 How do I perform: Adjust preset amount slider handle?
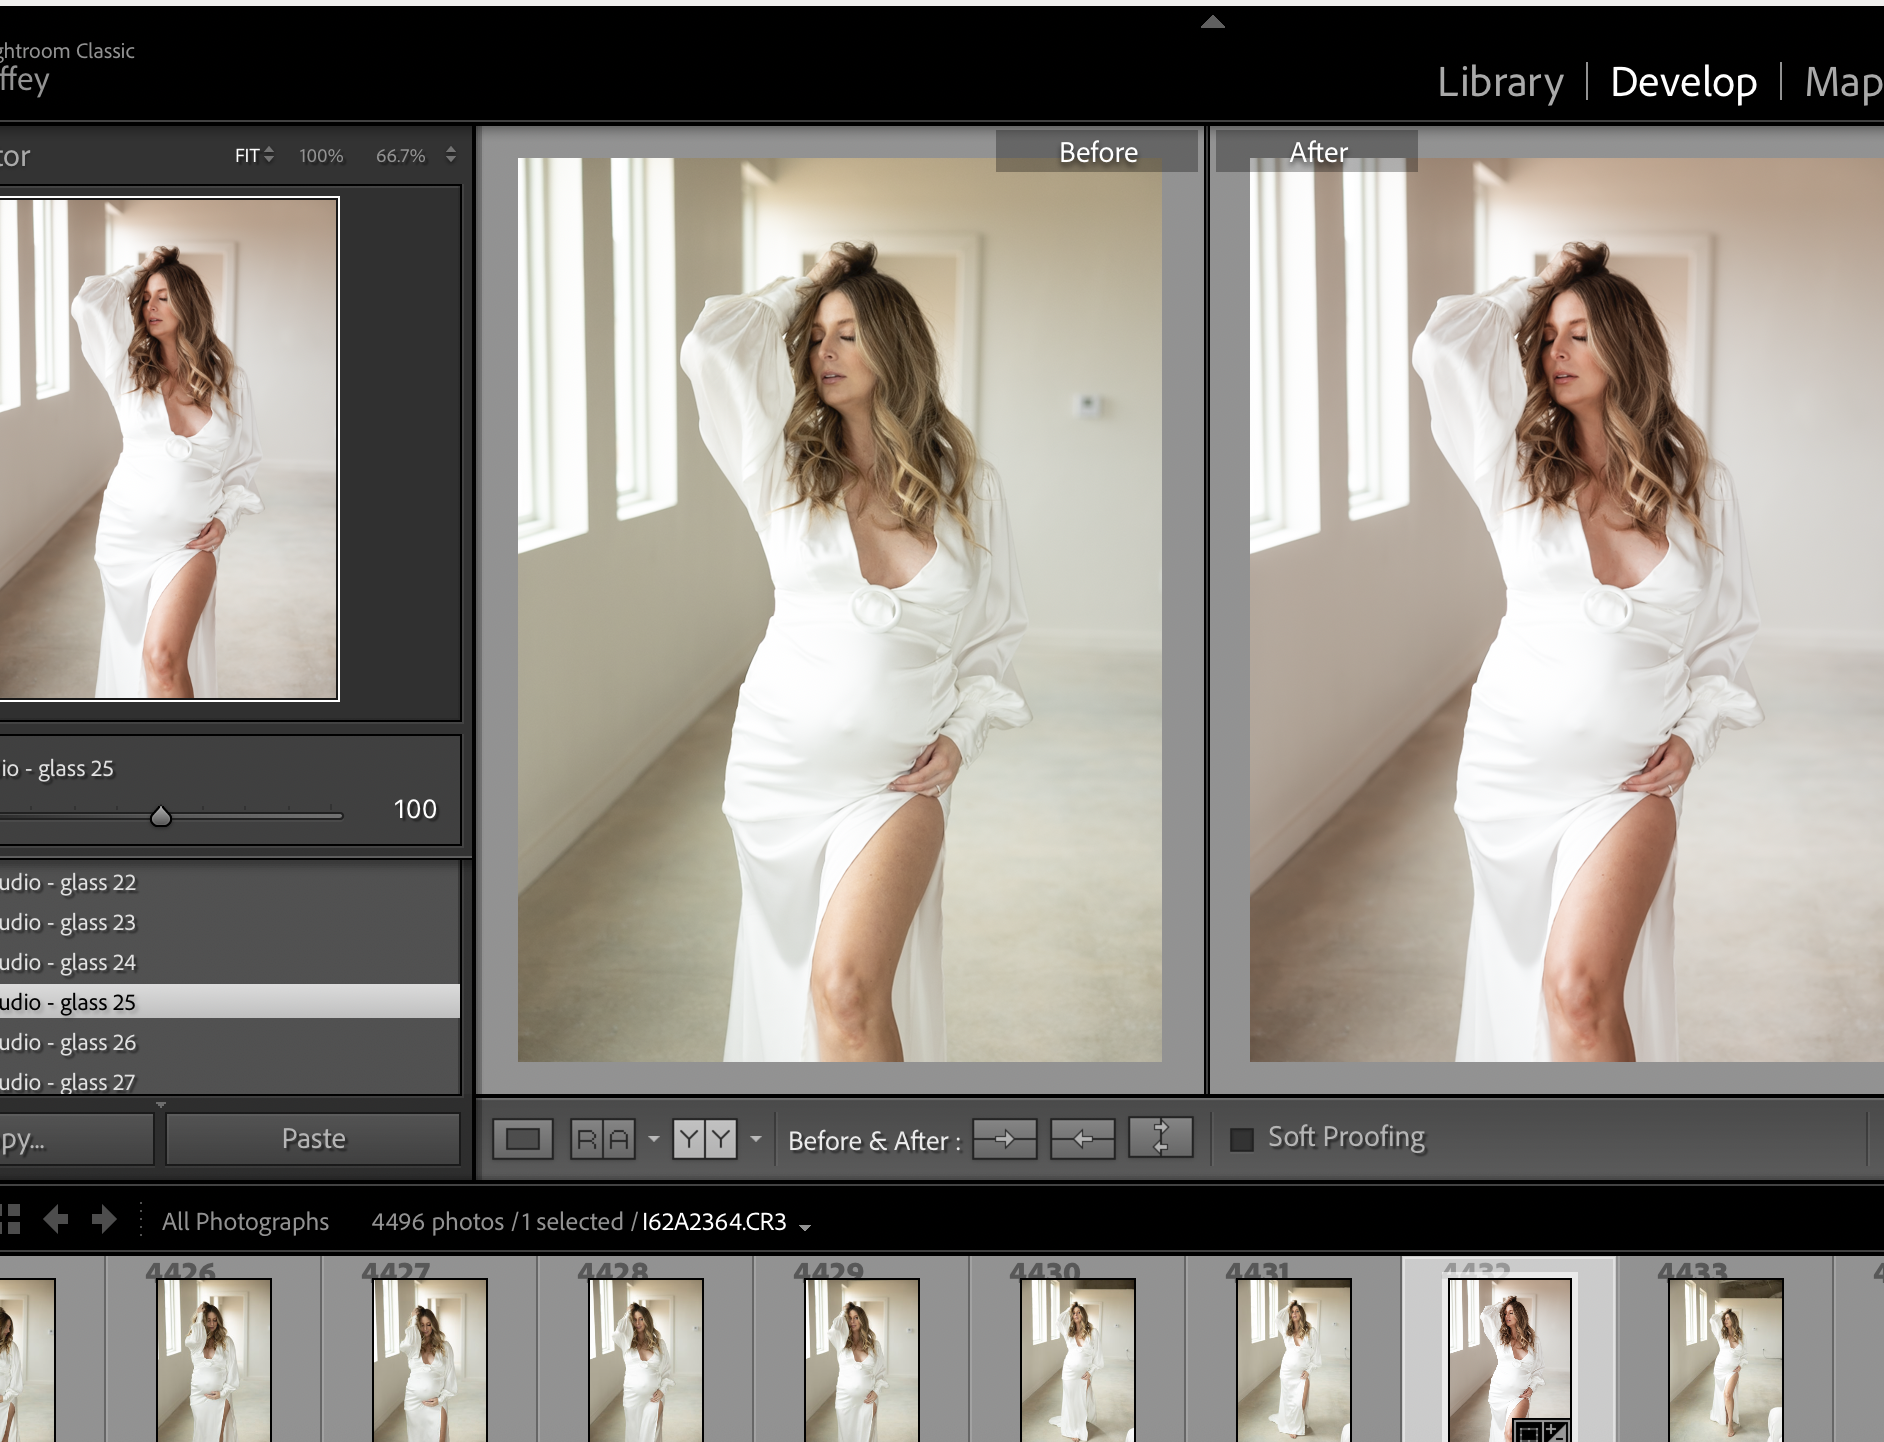coord(161,816)
